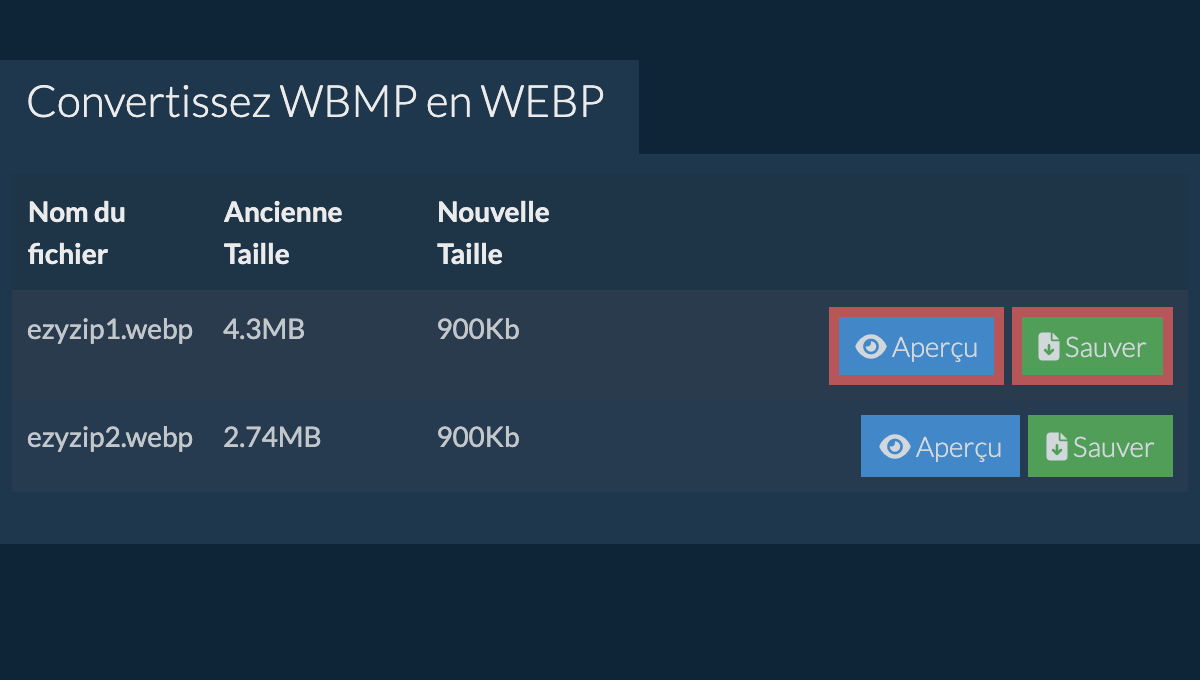The image size is (1200, 680).
Task: Click the 'Convertissez WBMP en WEBP' heading
Action: tap(315, 103)
